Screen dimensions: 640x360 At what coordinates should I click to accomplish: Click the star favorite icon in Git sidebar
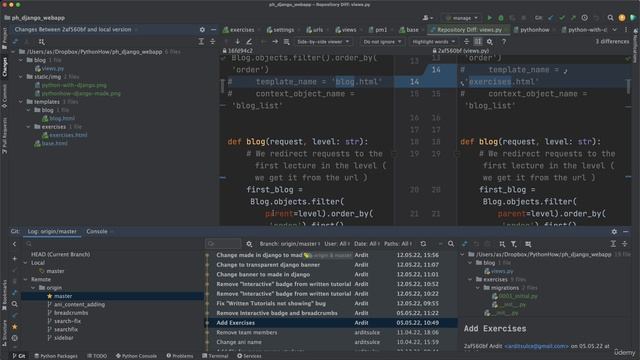pos(15,327)
